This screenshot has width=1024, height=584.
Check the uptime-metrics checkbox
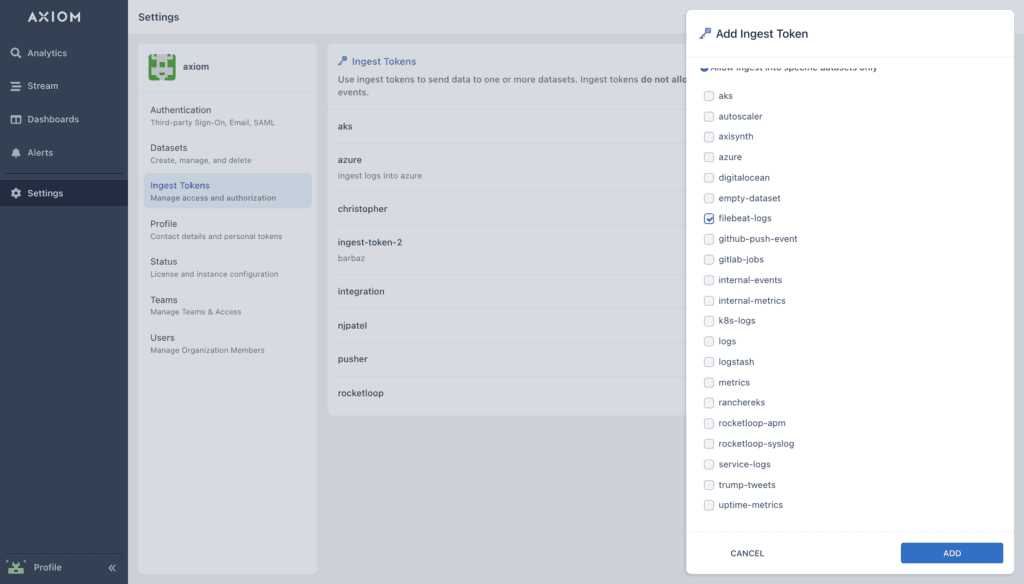[x=709, y=505]
